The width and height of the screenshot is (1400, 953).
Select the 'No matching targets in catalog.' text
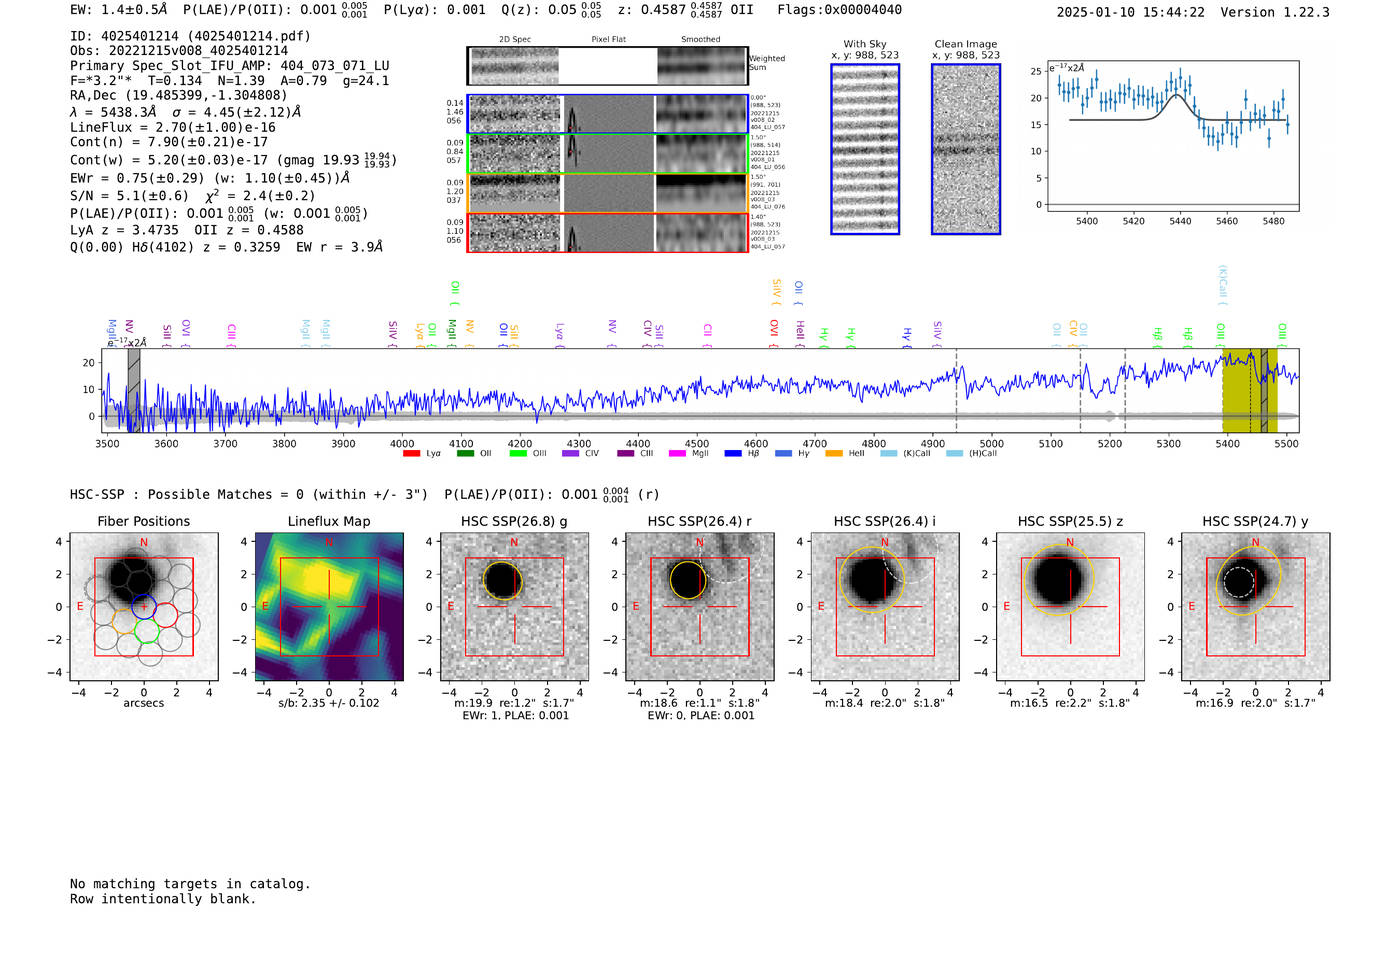point(190,884)
